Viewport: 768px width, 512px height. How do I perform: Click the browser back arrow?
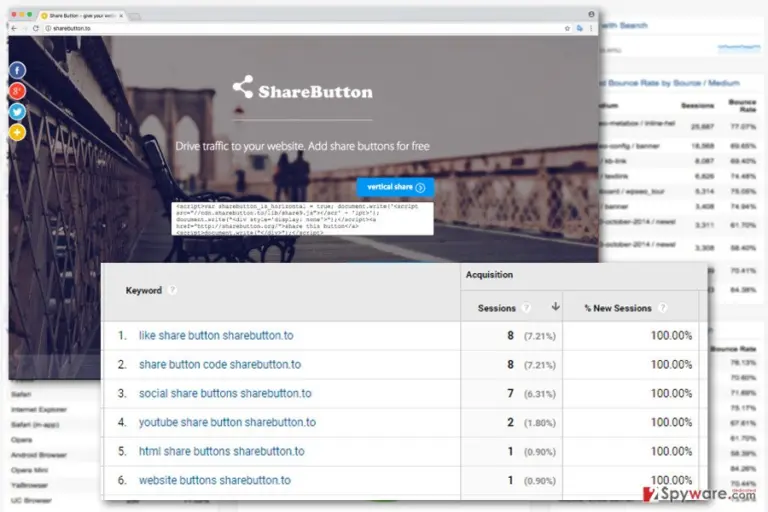[x=14, y=28]
